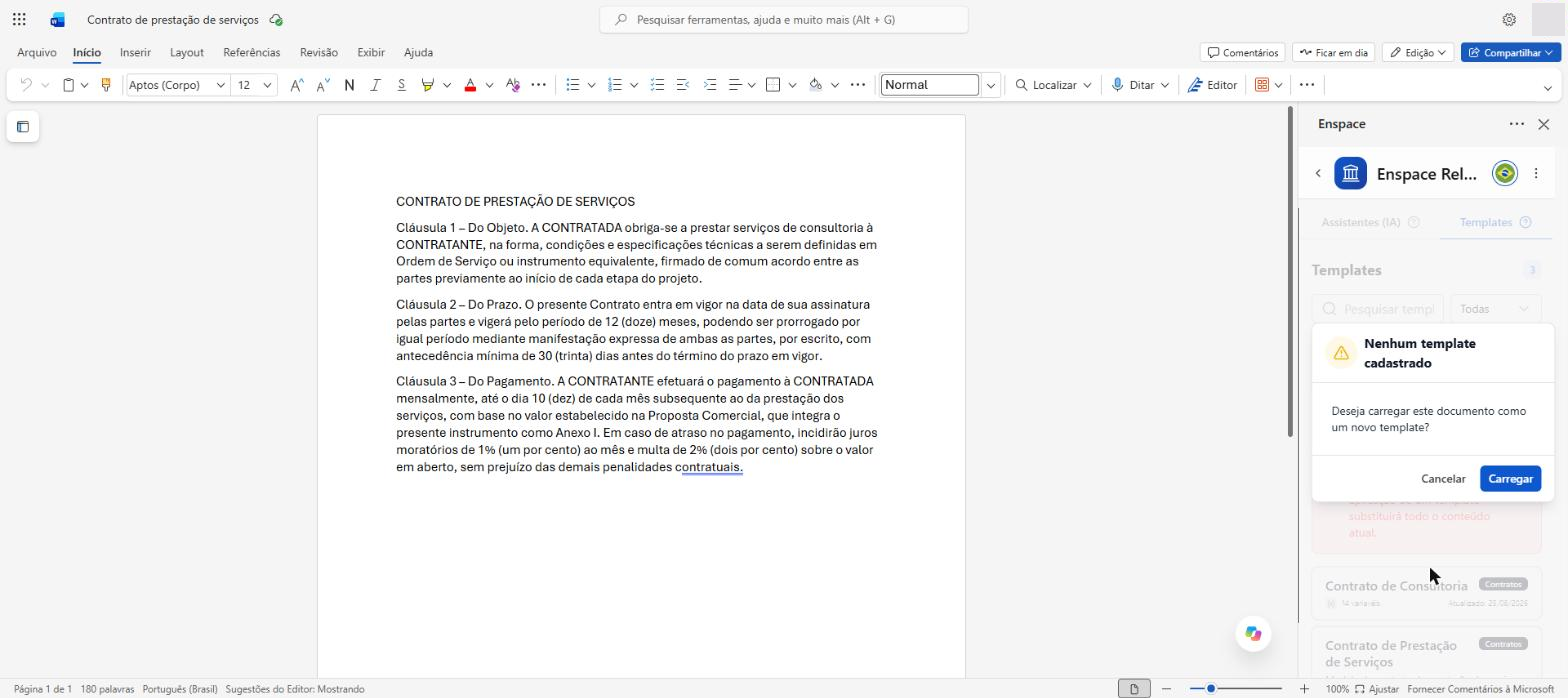Click the Compartilhar button
This screenshot has height=698, width=1568.
pos(1511,52)
